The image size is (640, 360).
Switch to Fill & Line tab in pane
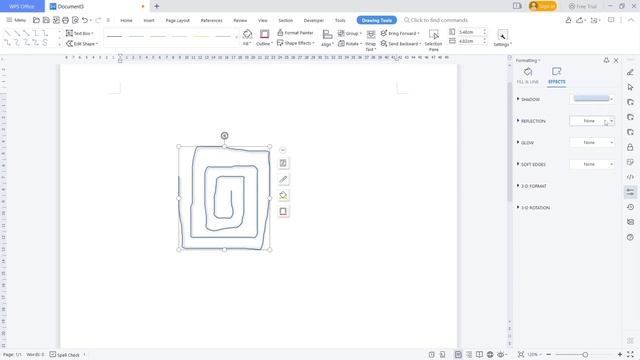click(527, 76)
